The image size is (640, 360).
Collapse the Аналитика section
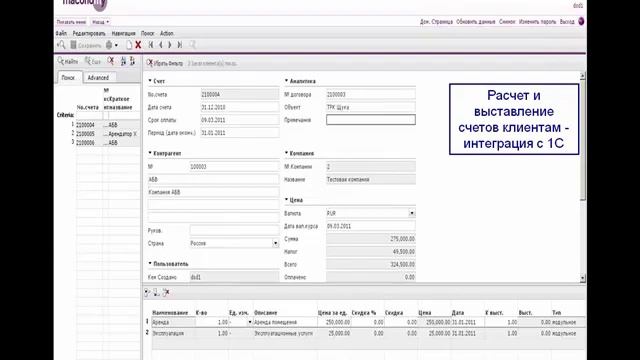(286, 81)
